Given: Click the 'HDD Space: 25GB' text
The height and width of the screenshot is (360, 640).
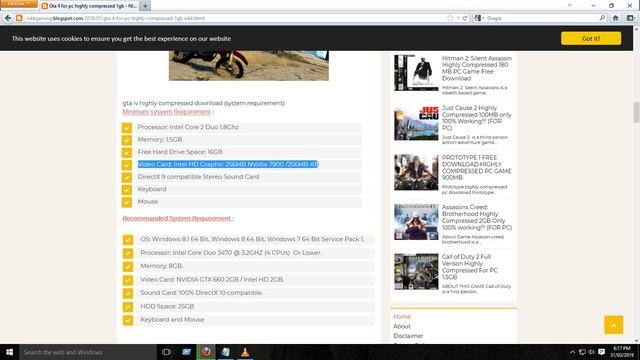Looking at the screenshot, I should [x=167, y=306].
